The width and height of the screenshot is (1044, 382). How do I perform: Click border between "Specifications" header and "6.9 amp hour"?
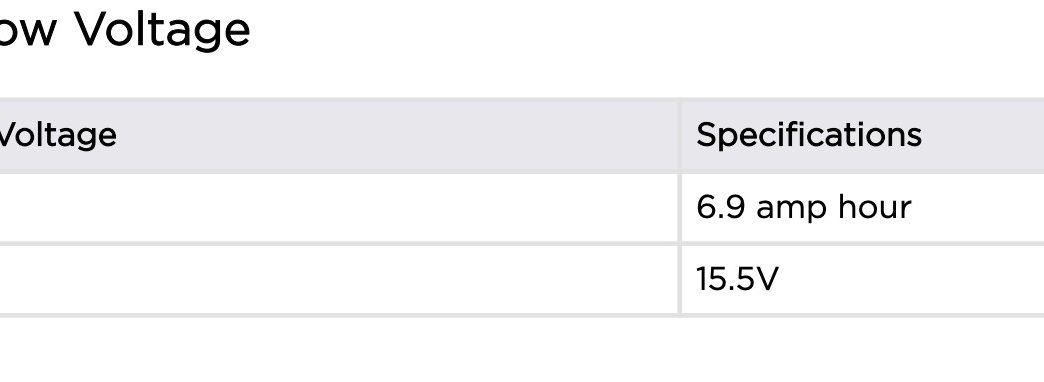(x=863, y=172)
